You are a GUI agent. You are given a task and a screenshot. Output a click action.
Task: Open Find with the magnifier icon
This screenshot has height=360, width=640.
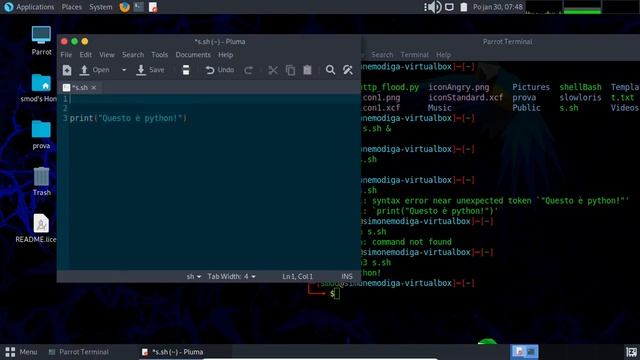pyautogui.click(x=330, y=70)
